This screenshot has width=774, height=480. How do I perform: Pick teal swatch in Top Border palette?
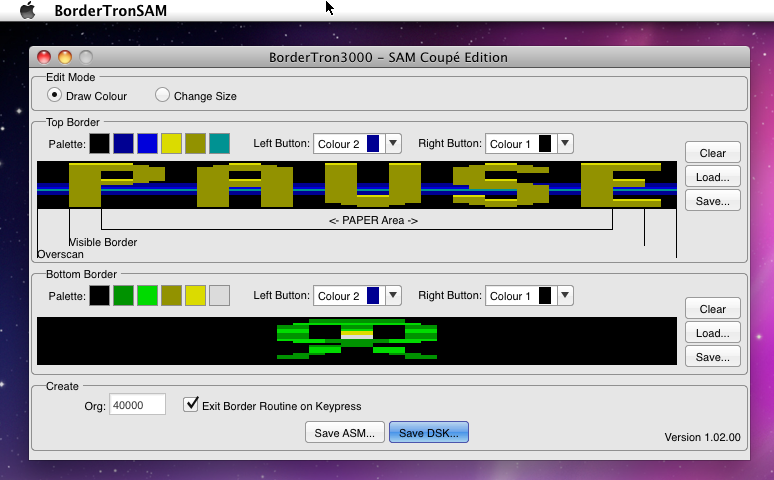click(x=219, y=144)
